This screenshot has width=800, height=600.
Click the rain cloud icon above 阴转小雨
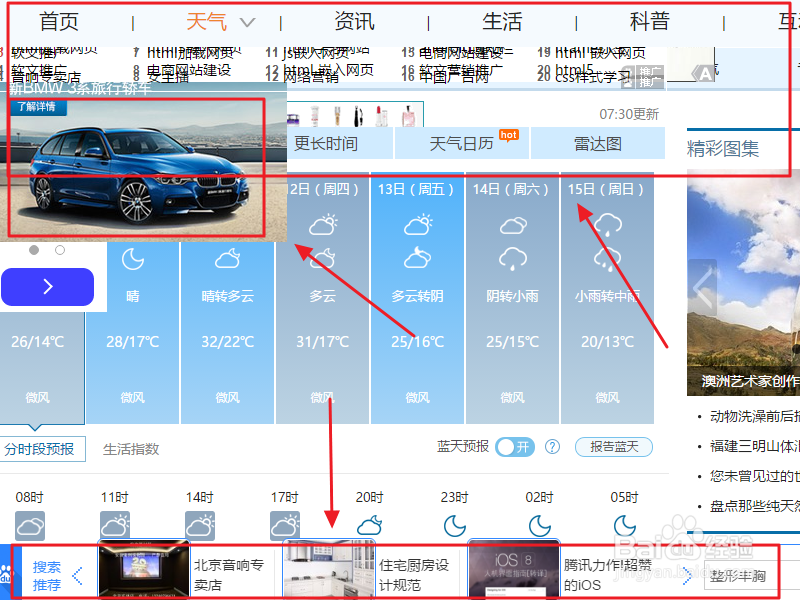(x=513, y=259)
